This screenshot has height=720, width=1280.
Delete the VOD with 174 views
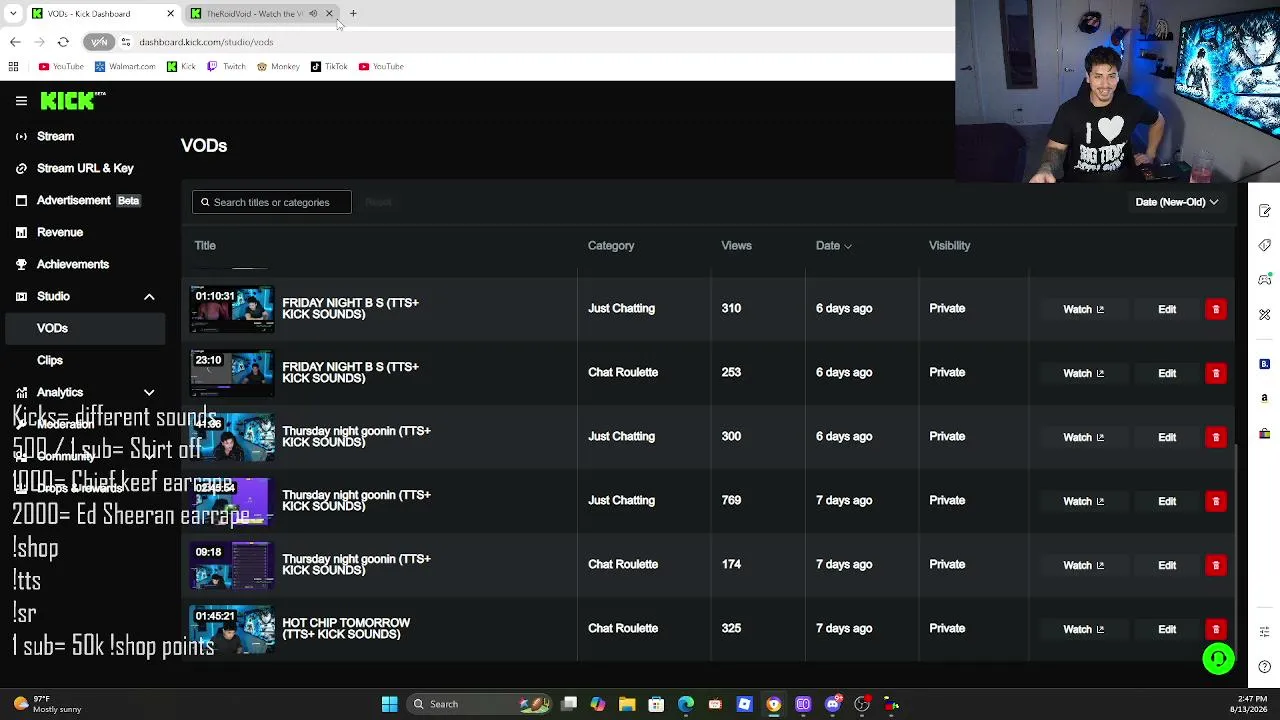[x=1216, y=565]
